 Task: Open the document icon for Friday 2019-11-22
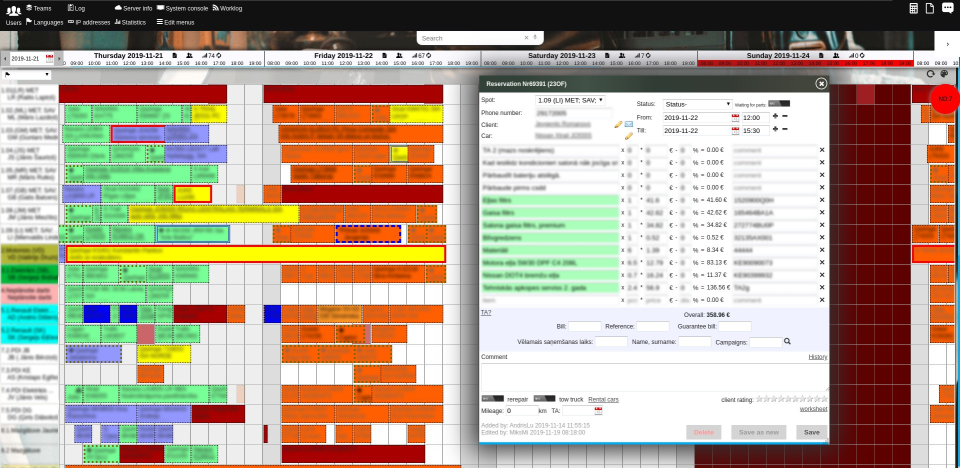pyautogui.click(x=385, y=55)
